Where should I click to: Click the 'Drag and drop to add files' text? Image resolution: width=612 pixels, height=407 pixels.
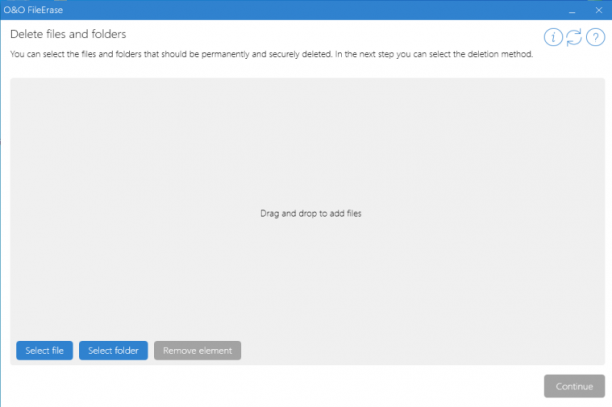click(x=311, y=213)
